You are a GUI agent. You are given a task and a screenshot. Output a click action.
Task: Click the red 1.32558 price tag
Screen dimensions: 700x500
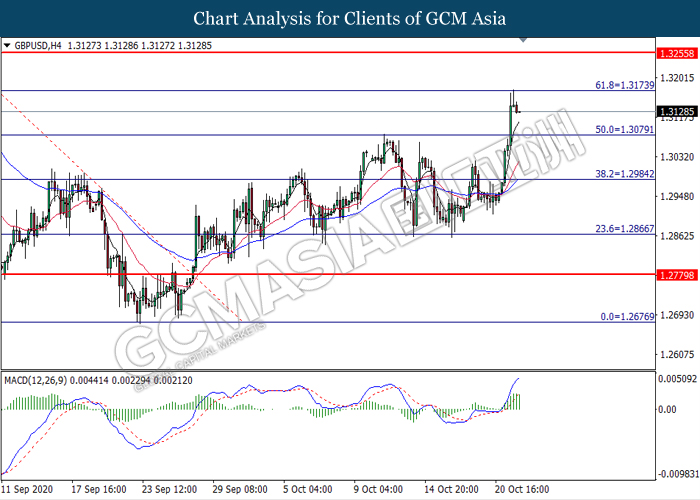[675, 51]
